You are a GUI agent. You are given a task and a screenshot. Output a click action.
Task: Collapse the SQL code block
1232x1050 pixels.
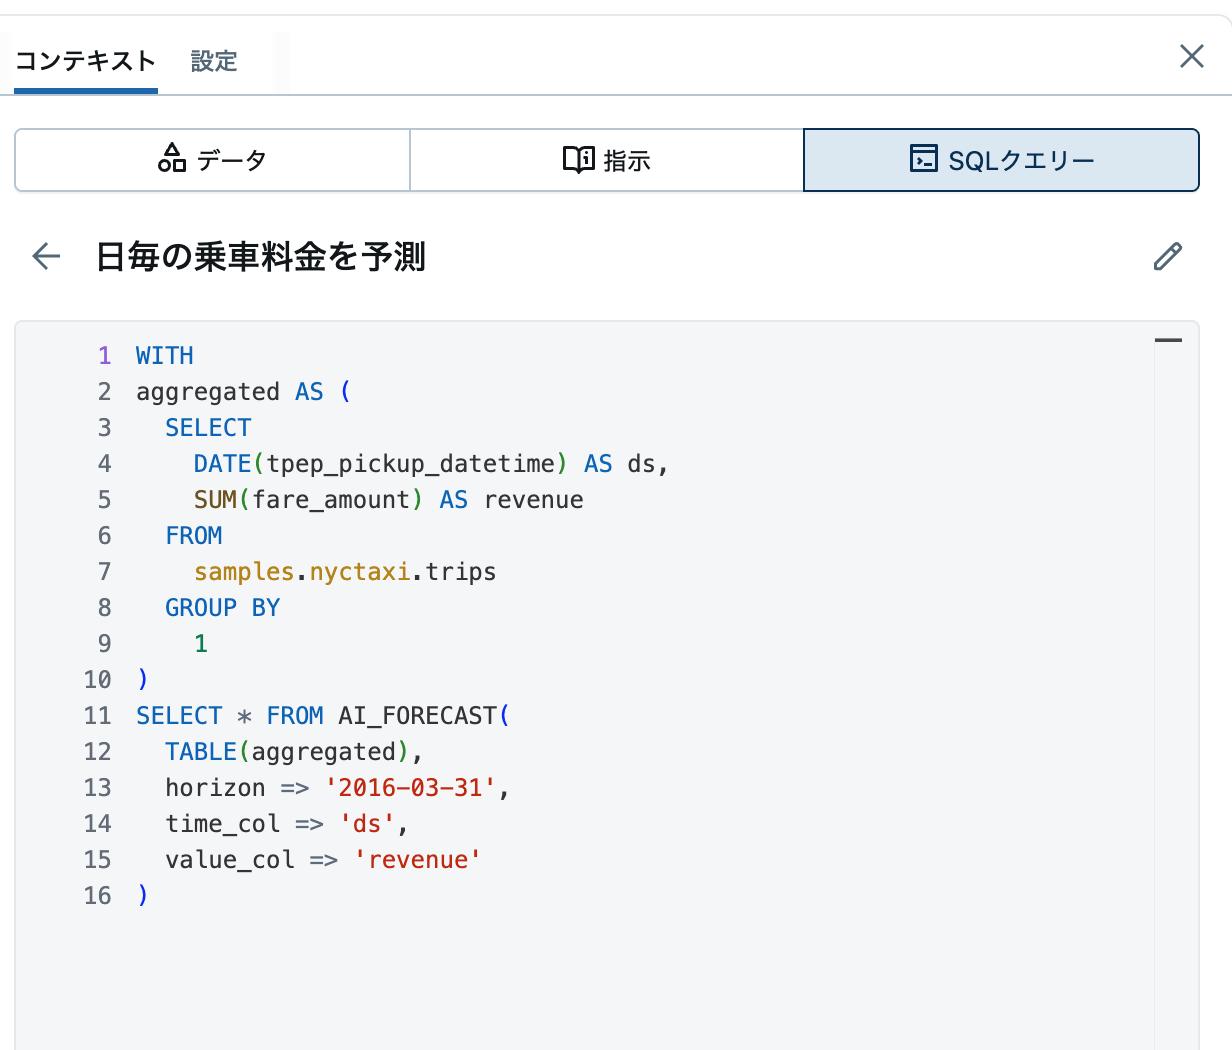point(1168,339)
